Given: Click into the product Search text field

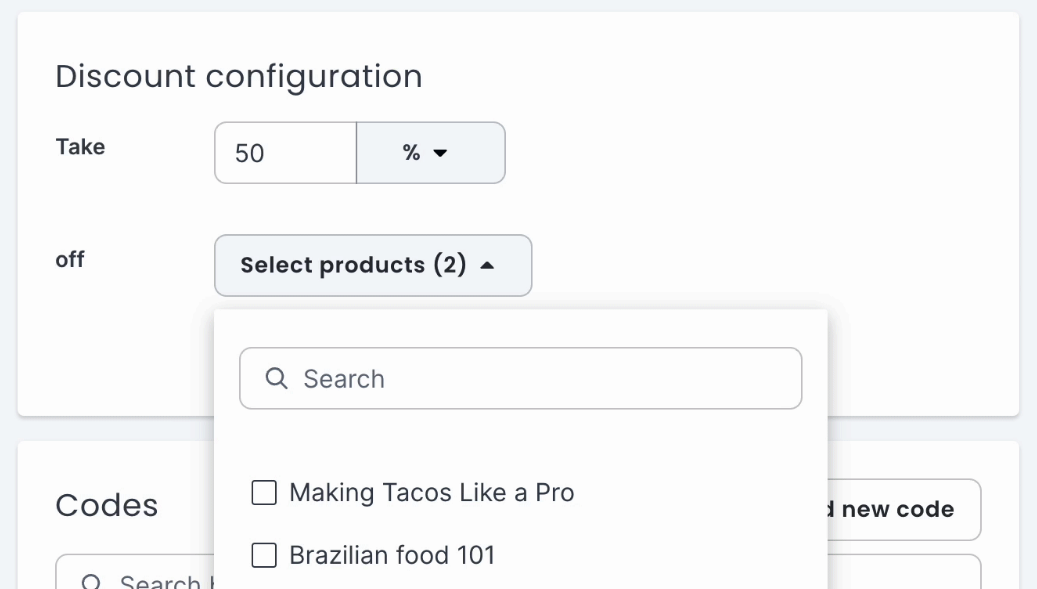Looking at the screenshot, I should [540, 379].
